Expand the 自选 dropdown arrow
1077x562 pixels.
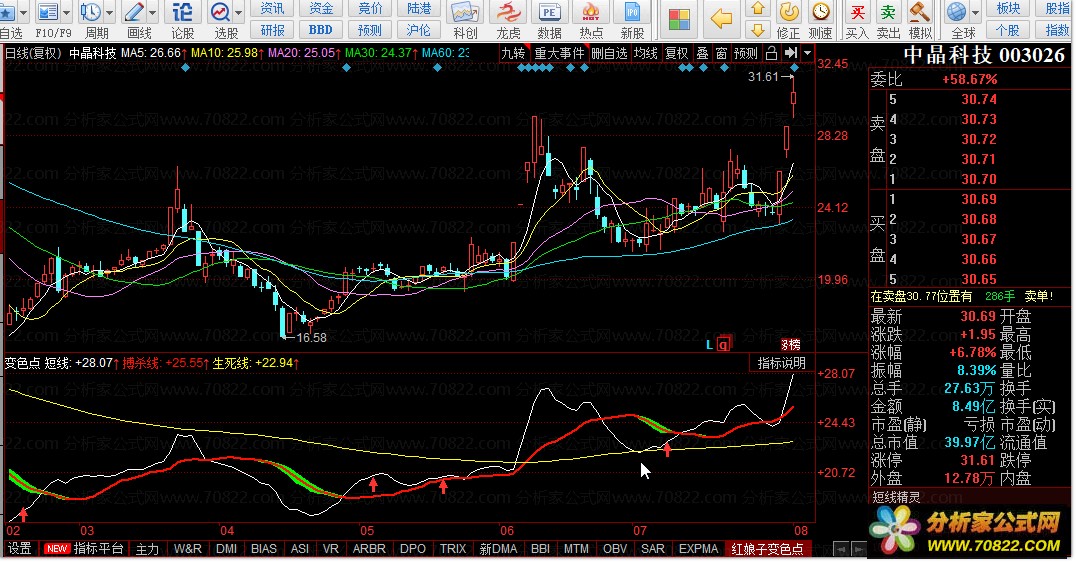point(24,12)
